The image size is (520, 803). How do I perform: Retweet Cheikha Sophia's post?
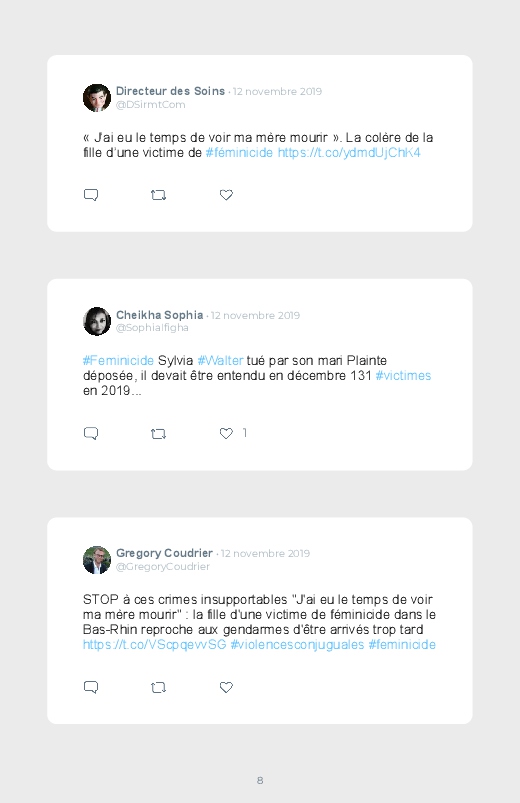[x=158, y=434]
